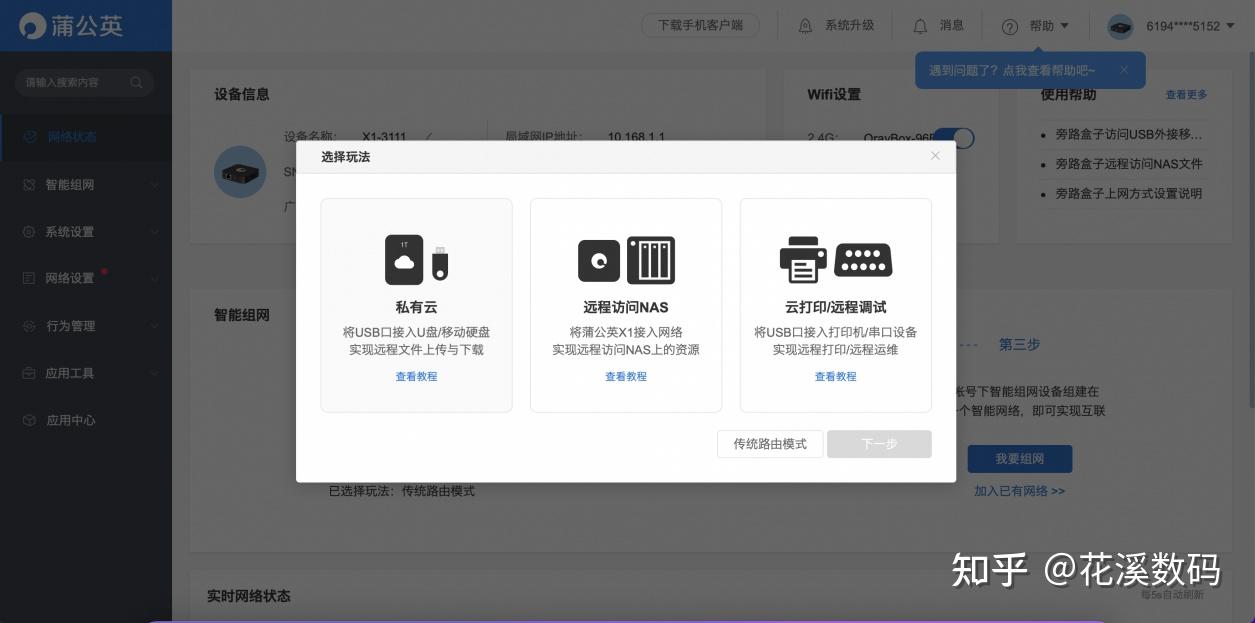Click the 网络设置 sidebar icon
This screenshot has width=1255, height=623.
tap(30, 278)
